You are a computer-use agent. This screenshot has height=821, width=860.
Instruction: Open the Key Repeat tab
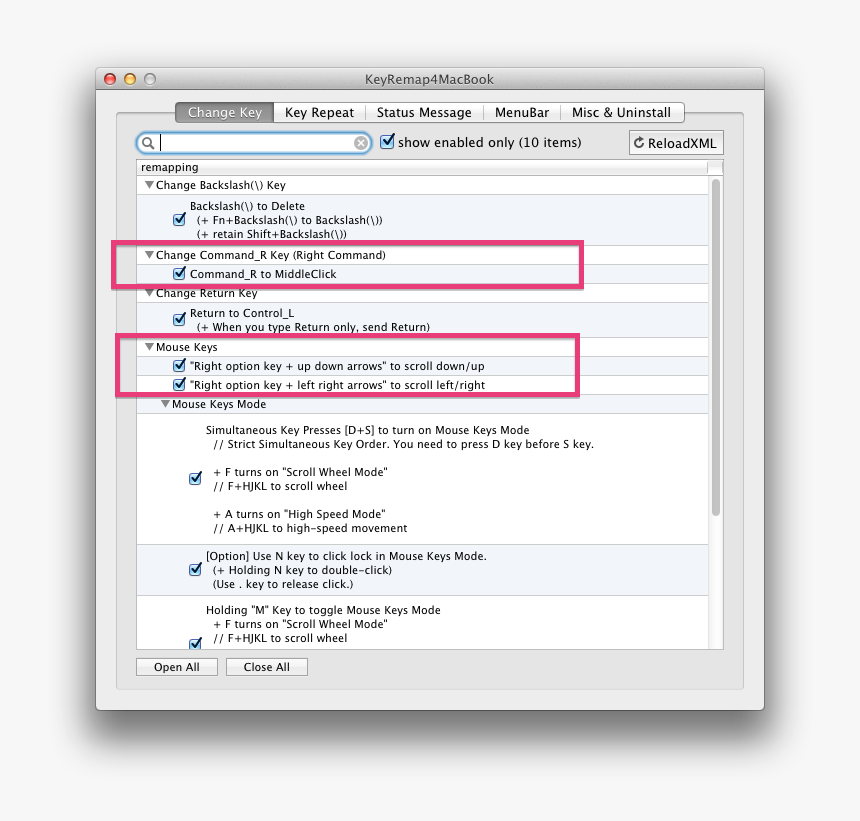319,112
